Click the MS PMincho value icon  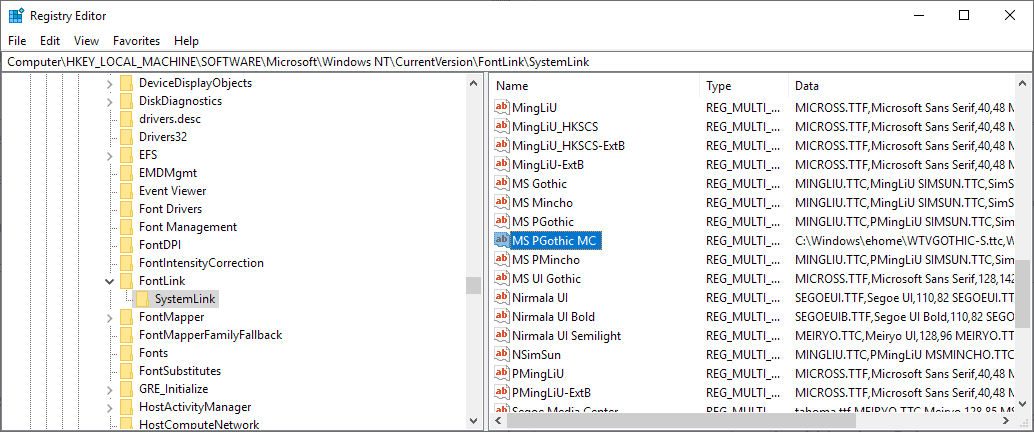[x=502, y=260]
